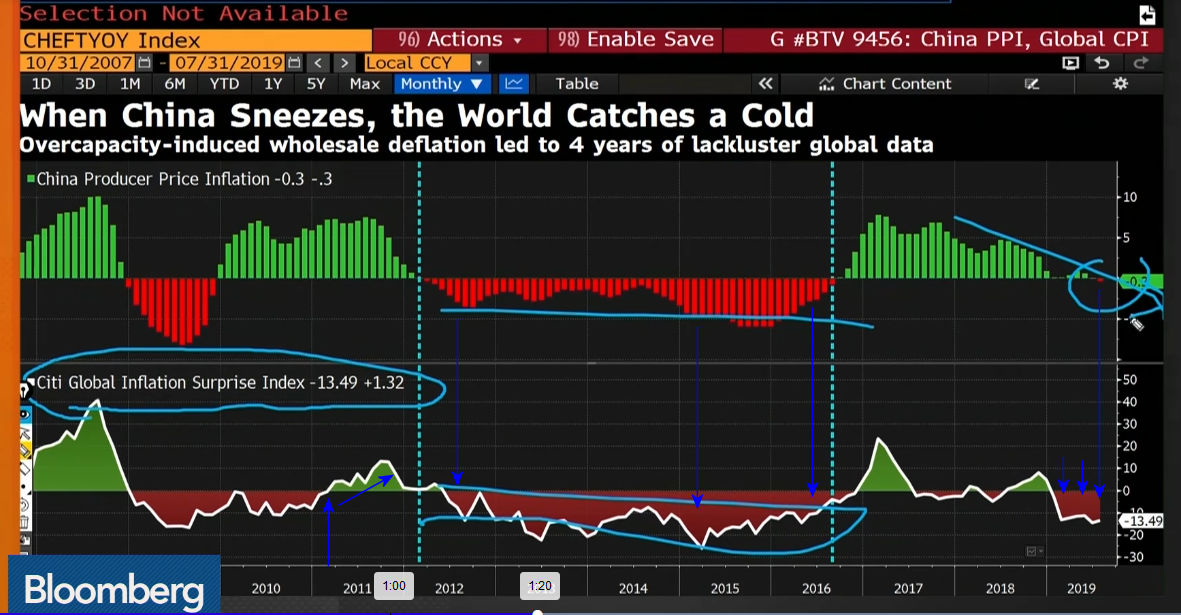
Task: Open the Monthly periodicity dropdown
Action: [x=442, y=84]
